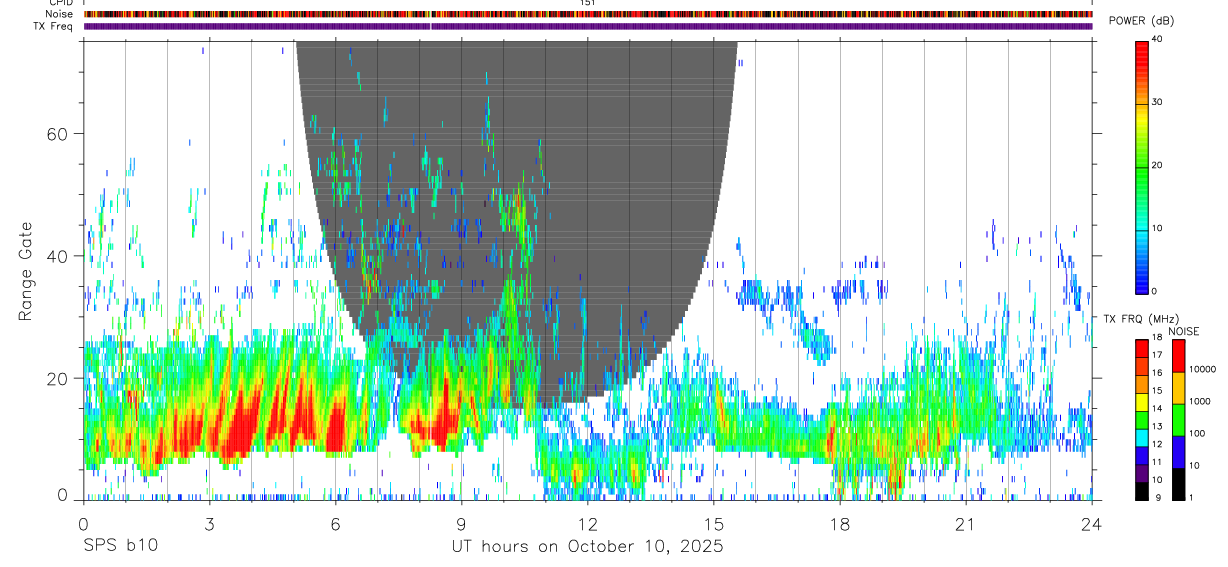
Task: Click the 10 label on power scale
Action: click(1157, 228)
